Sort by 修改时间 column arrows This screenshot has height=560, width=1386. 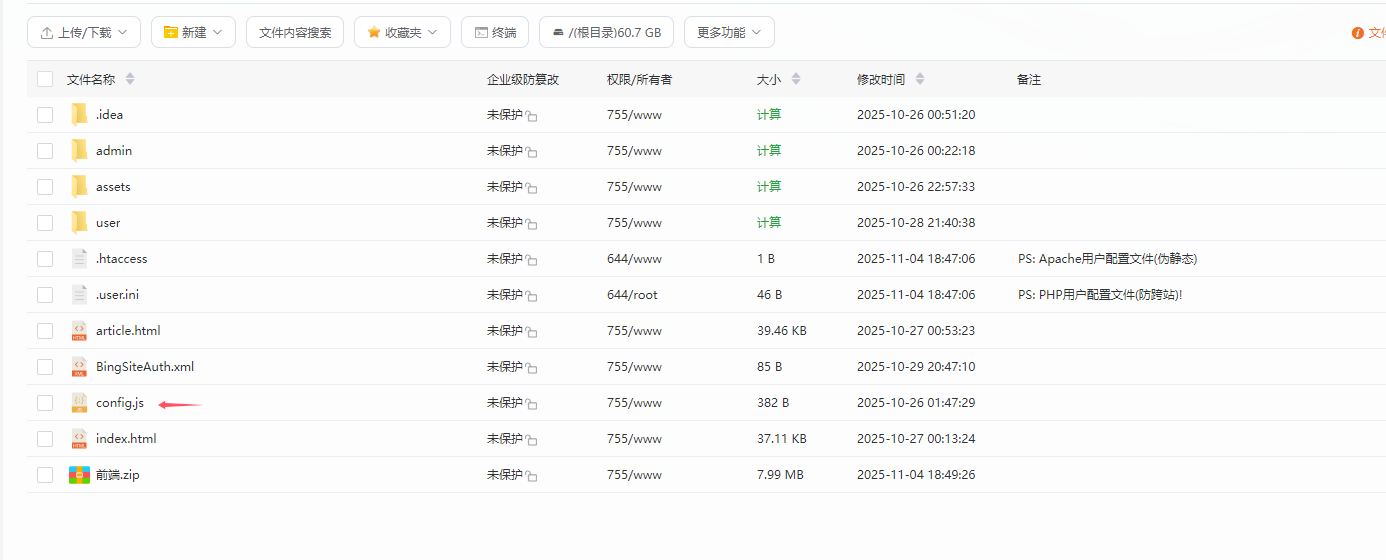pyautogui.click(x=920, y=79)
